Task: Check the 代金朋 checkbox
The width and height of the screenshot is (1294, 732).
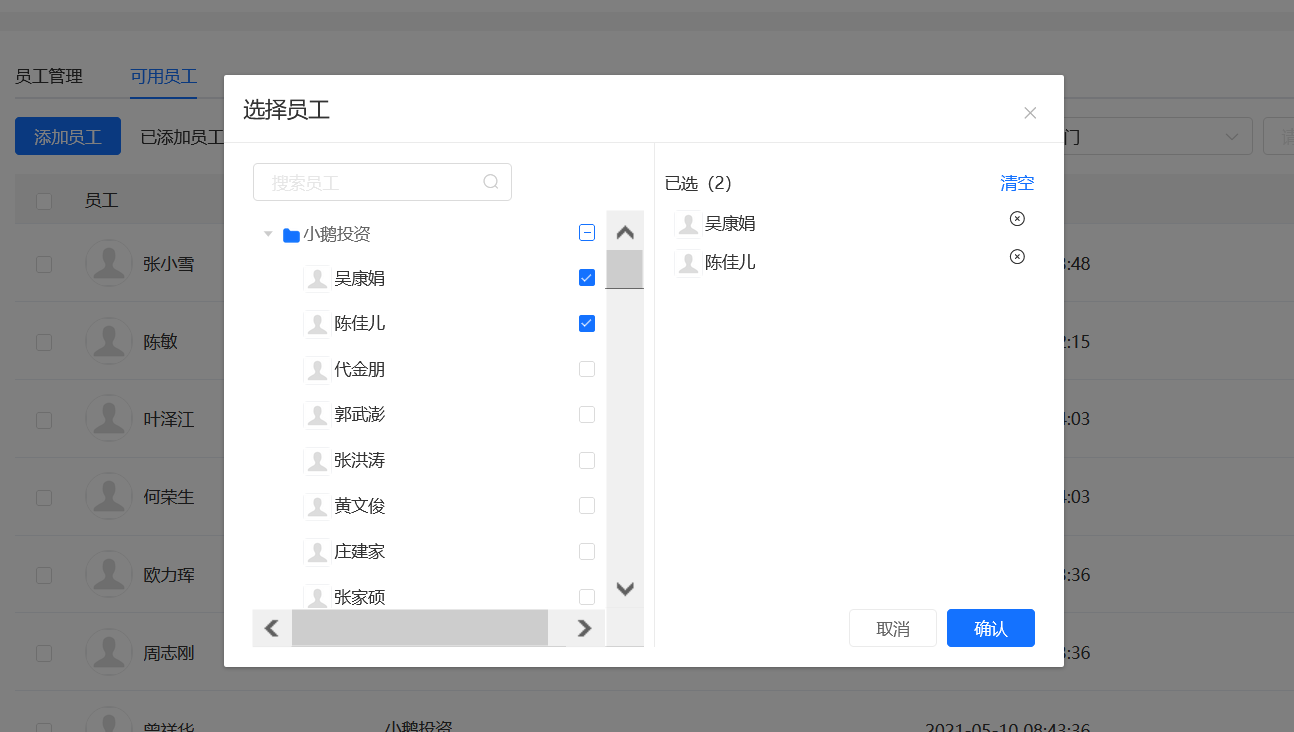Action: [587, 369]
